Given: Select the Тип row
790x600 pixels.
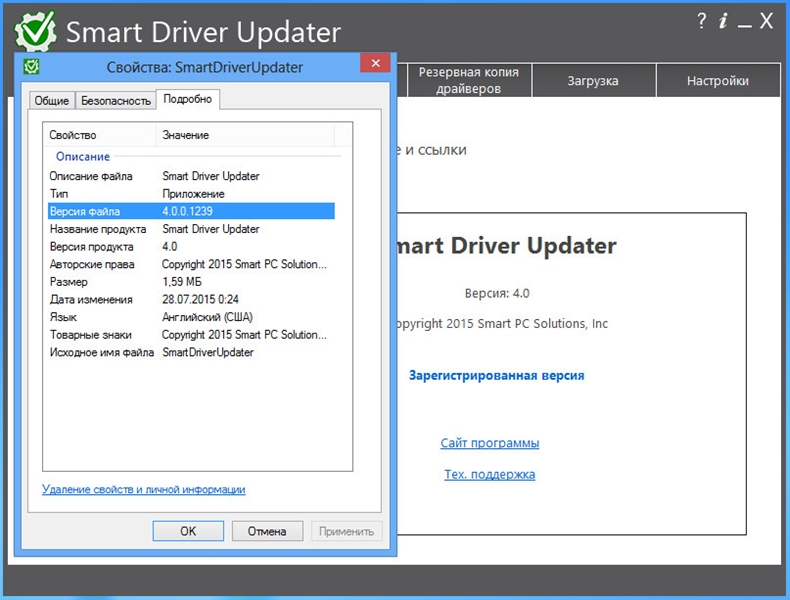Looking at the screenshot, I should pos(191,194).
